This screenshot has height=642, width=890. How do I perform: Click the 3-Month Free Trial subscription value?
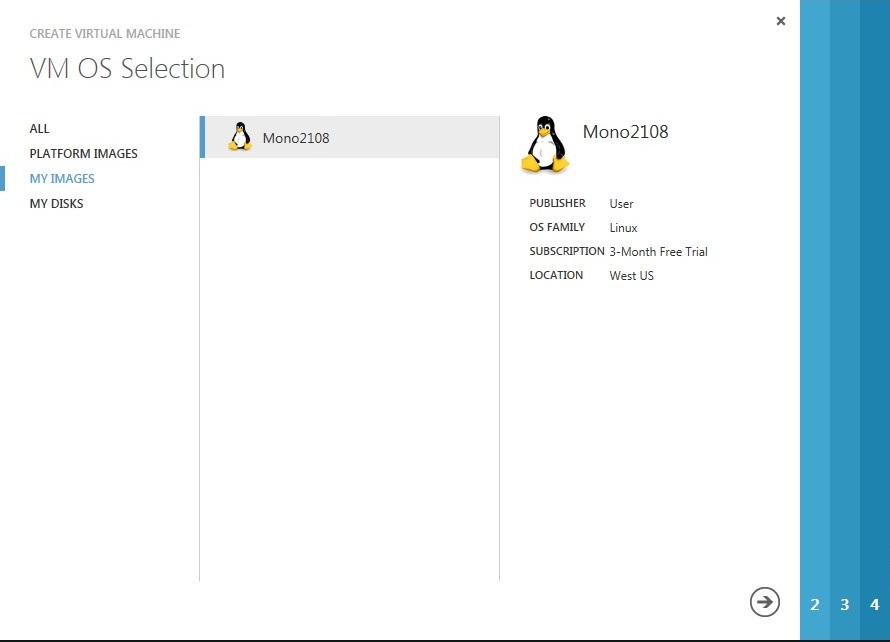pyautogui.click(x=658, y=252)
